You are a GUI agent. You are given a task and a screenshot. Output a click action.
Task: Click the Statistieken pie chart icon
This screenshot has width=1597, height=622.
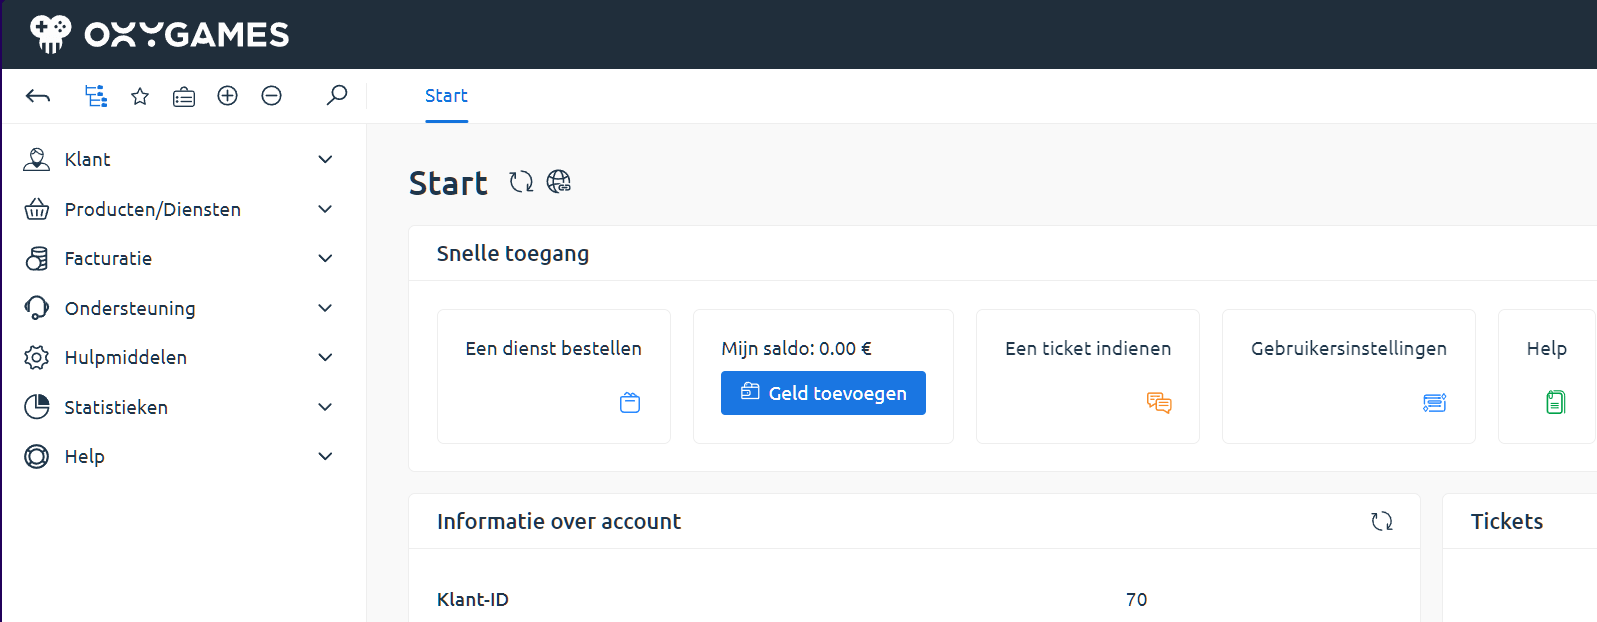37,407
